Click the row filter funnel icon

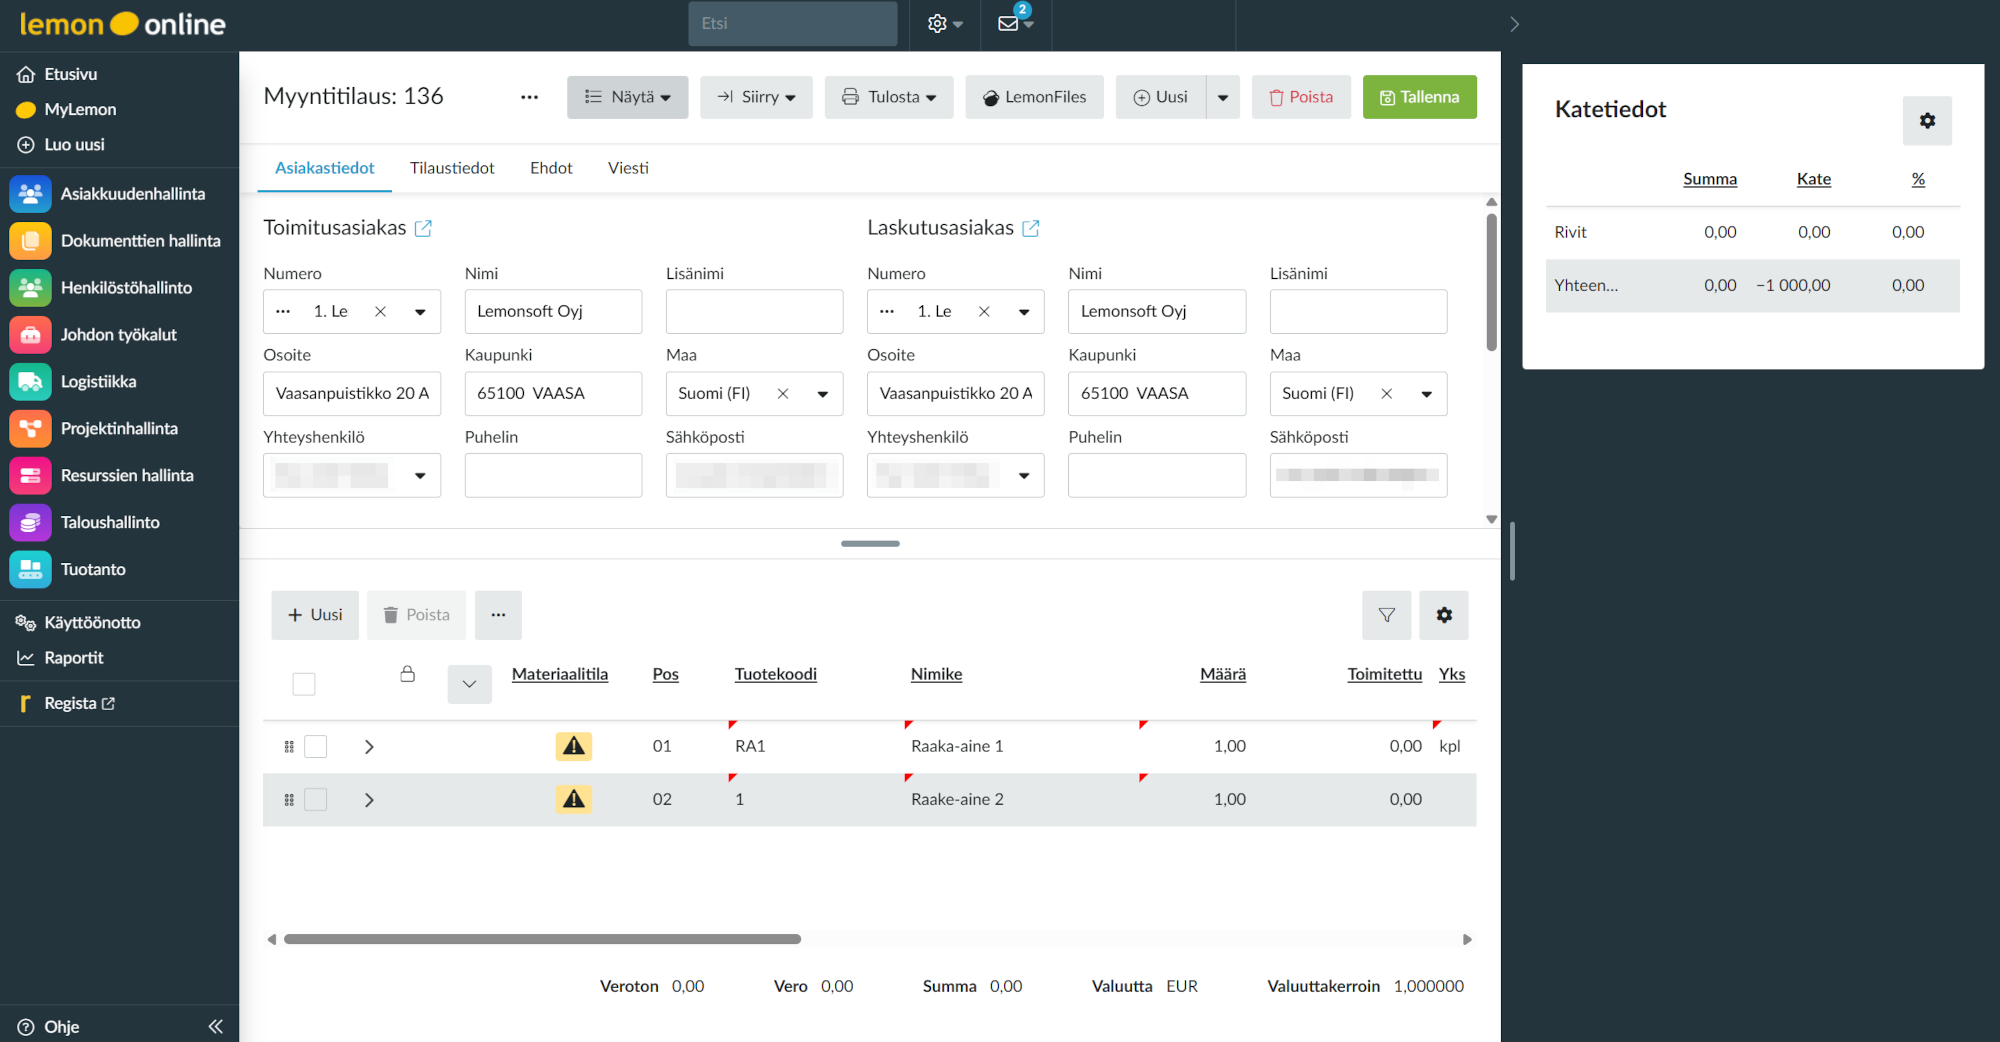1386,615
